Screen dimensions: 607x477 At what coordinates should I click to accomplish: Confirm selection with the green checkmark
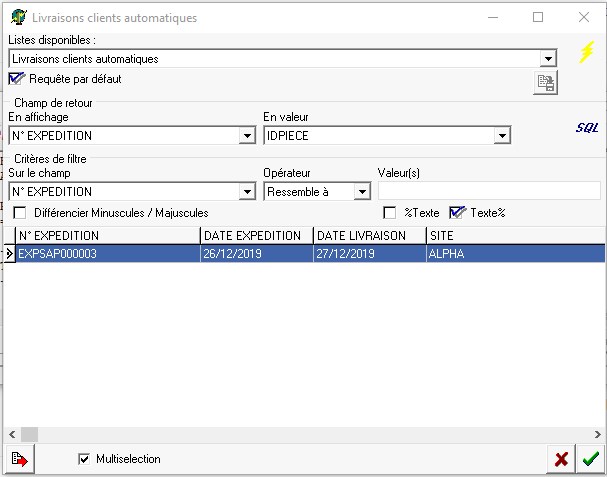pyautogui.click(x=590, y=459)
